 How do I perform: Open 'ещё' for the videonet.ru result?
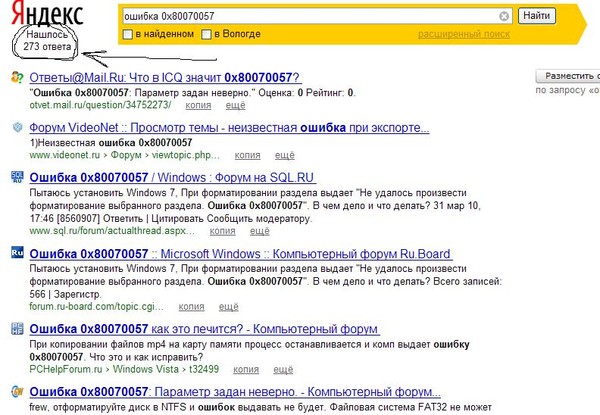pos(285,155)
